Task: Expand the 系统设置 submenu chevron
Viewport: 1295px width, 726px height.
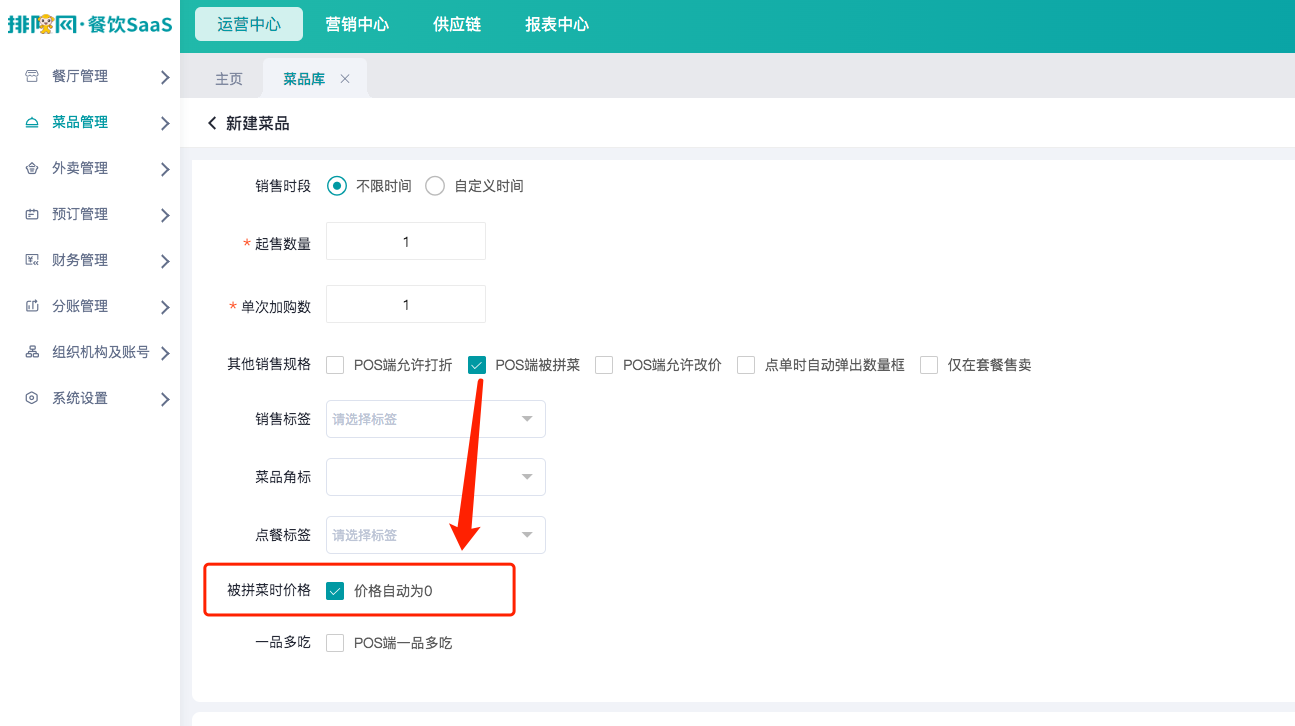Action: click(165, 399)
